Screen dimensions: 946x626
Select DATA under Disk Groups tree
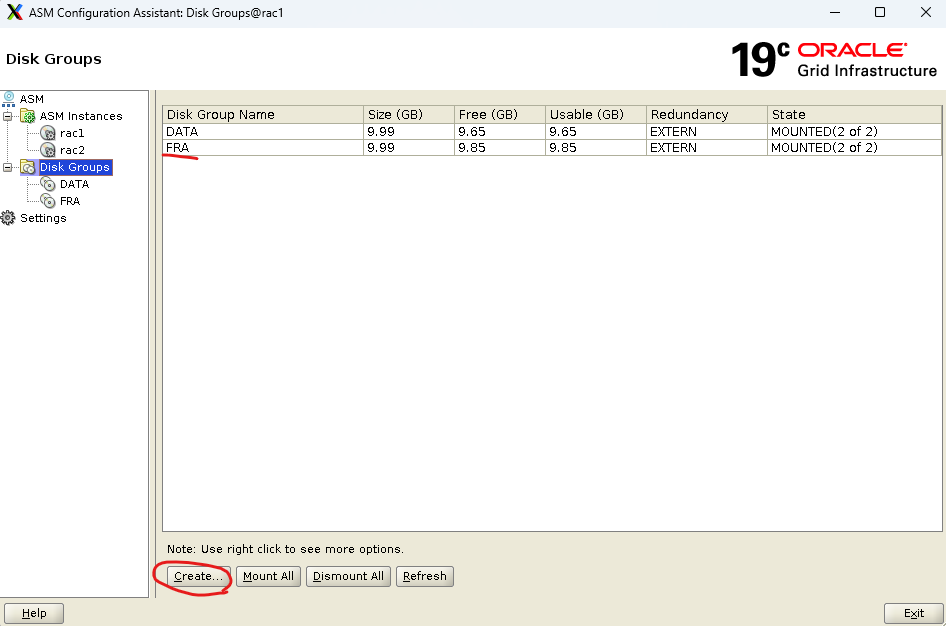pyautogui.click(x=74, y=184)
